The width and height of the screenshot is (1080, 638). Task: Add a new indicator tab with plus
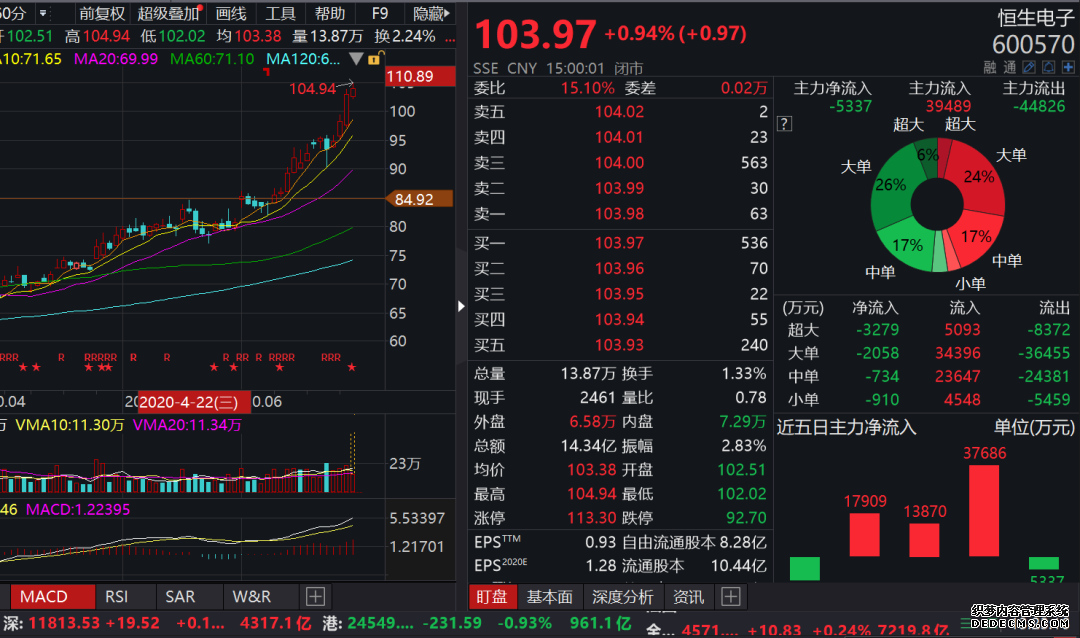pos(315,597)
